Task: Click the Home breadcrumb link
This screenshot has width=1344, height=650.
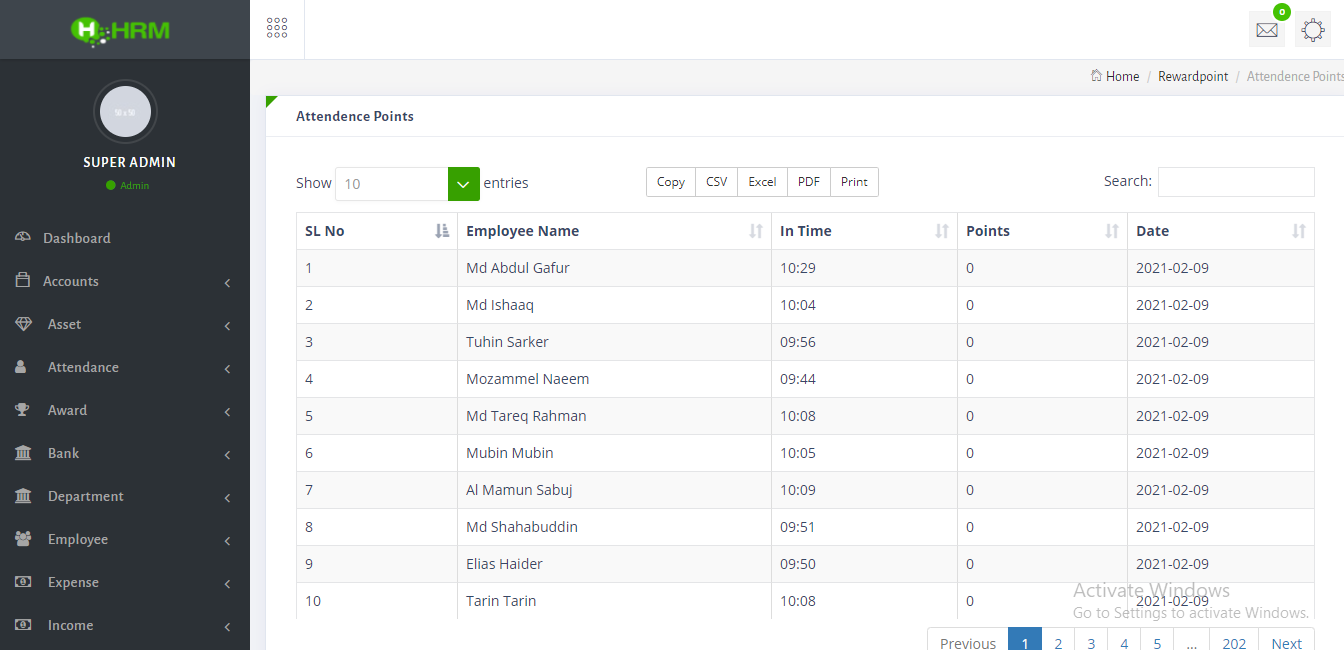Action: click(x=1122, y=76)
